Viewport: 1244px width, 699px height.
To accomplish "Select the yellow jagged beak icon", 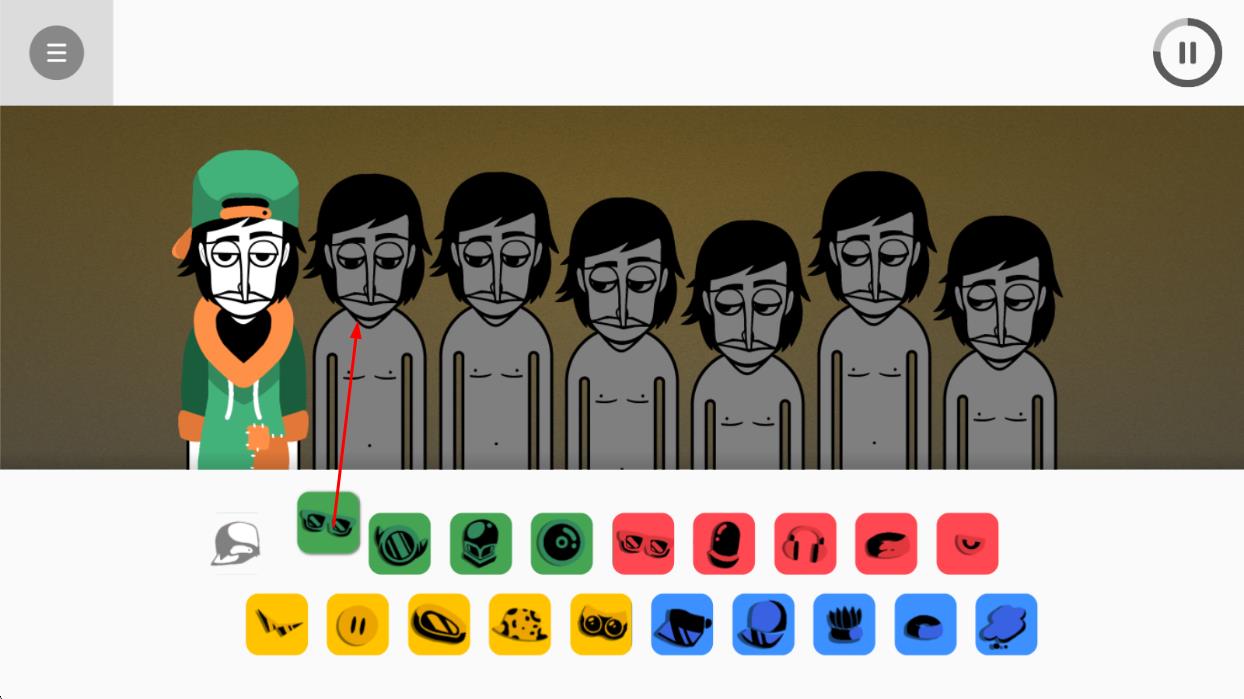I will tap(277, 625).
